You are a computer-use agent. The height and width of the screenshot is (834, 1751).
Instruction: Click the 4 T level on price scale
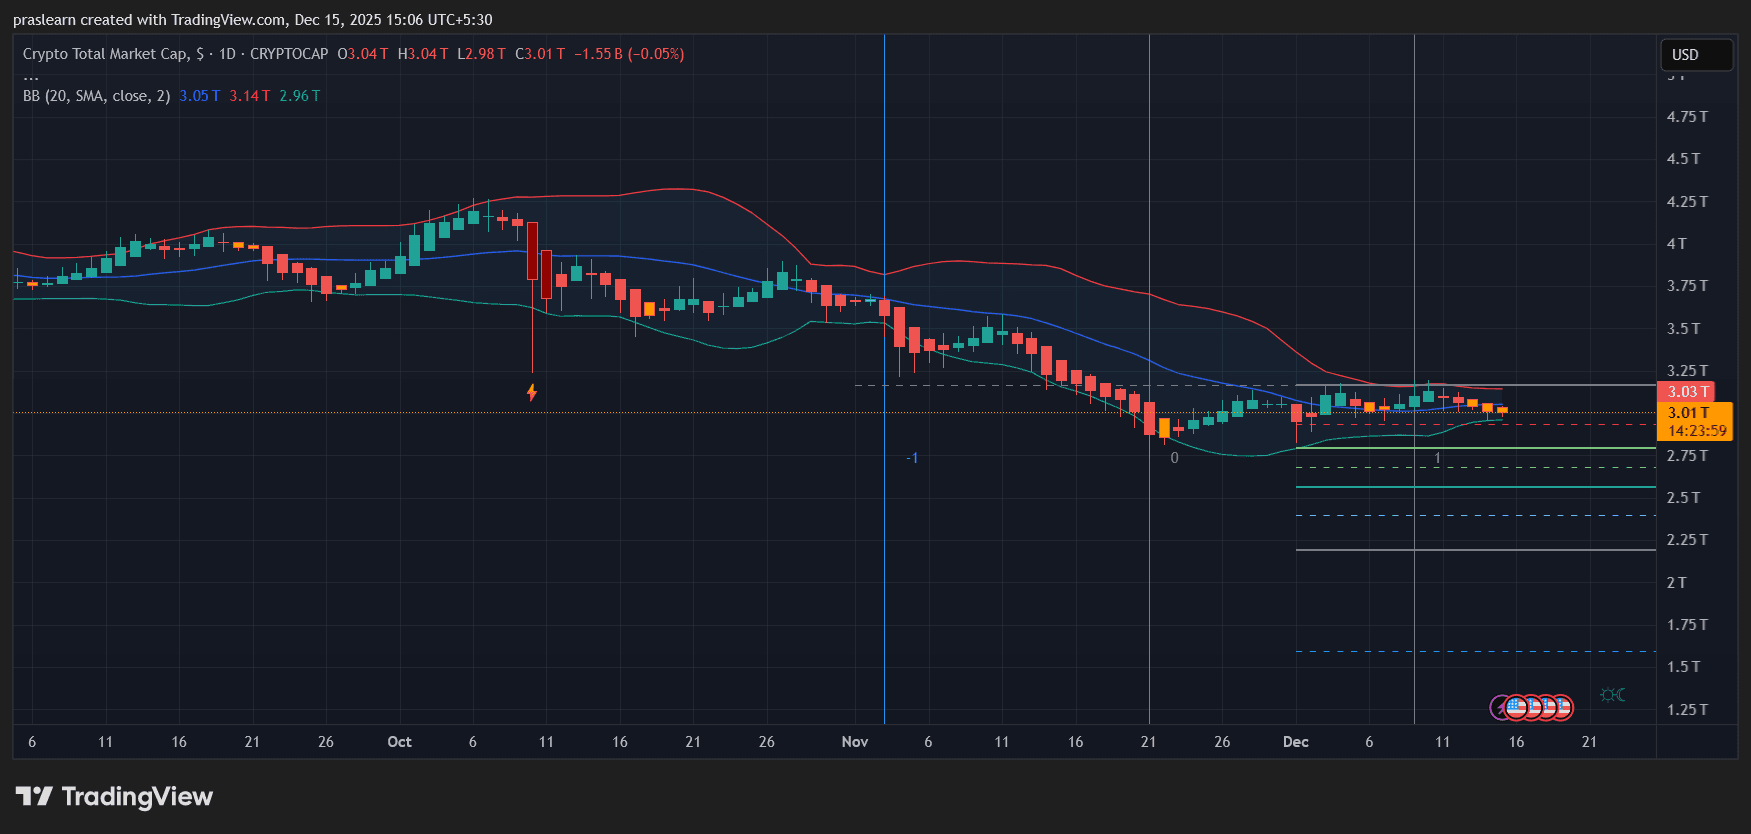(1677, 244)
